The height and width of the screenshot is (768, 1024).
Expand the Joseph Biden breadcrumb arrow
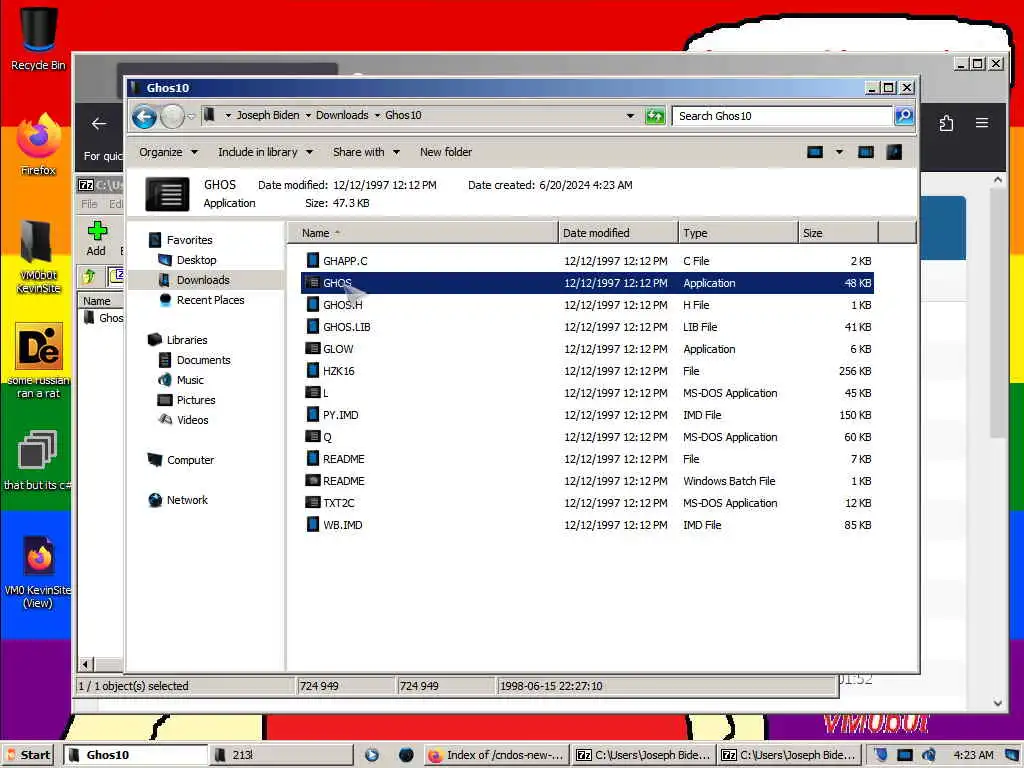click(x=308, y=116)
